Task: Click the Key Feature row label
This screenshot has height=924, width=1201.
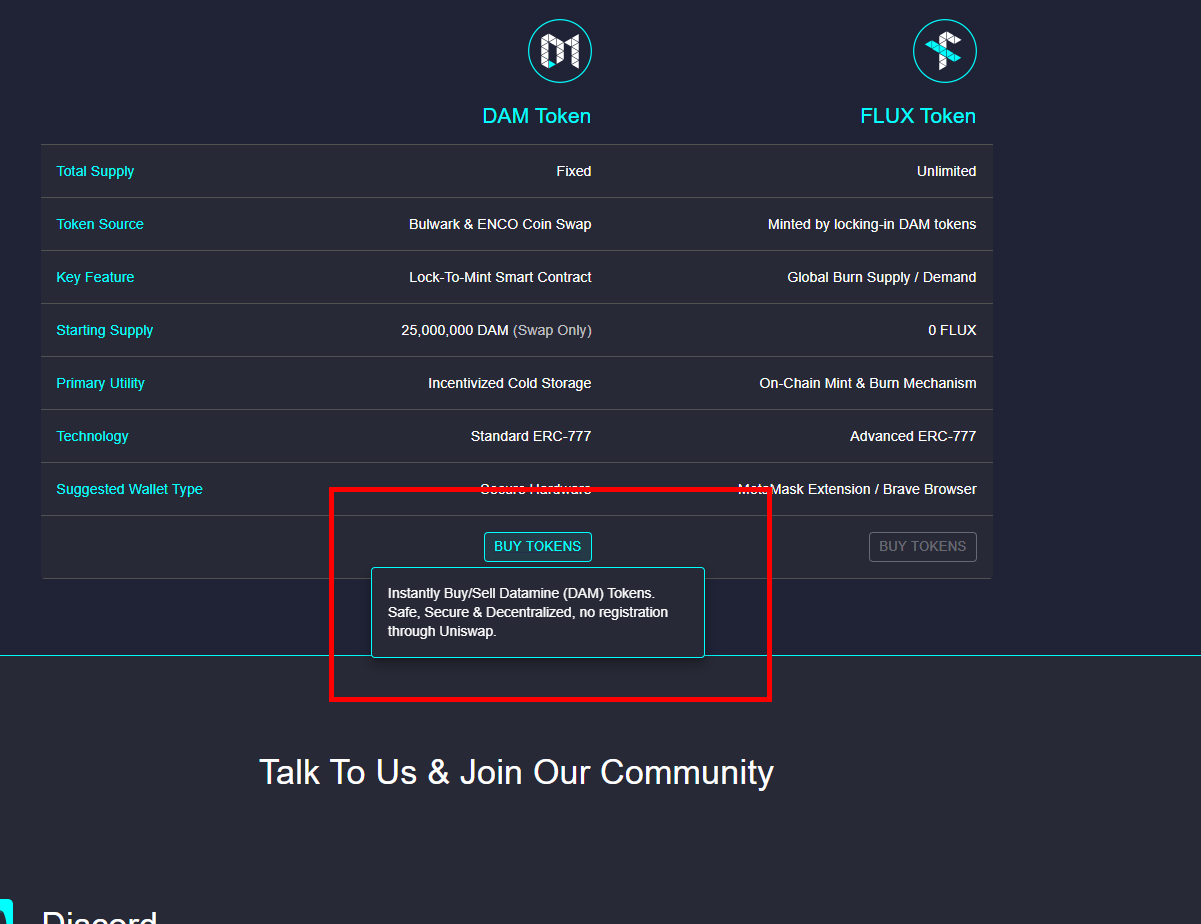Action: coord(95,277)
